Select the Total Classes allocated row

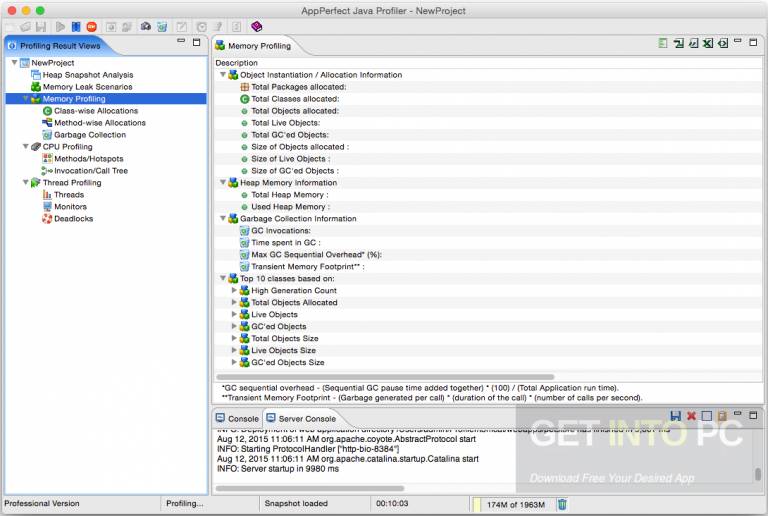coord(487,99)
